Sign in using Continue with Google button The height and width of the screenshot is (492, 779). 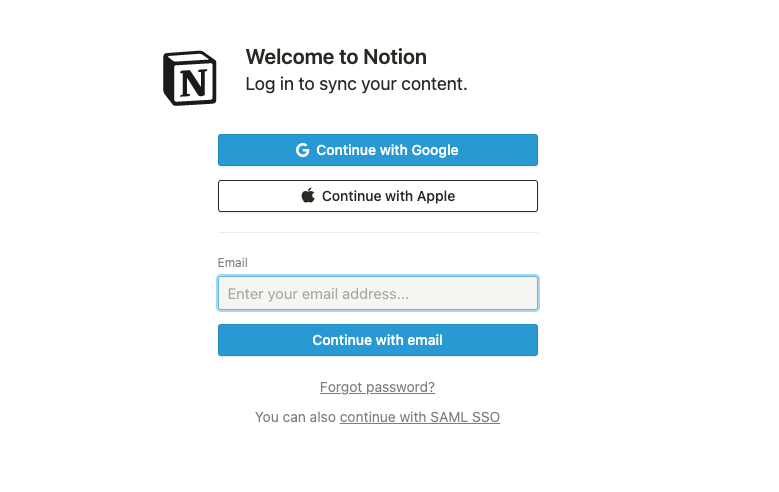(x=378, y=150)
